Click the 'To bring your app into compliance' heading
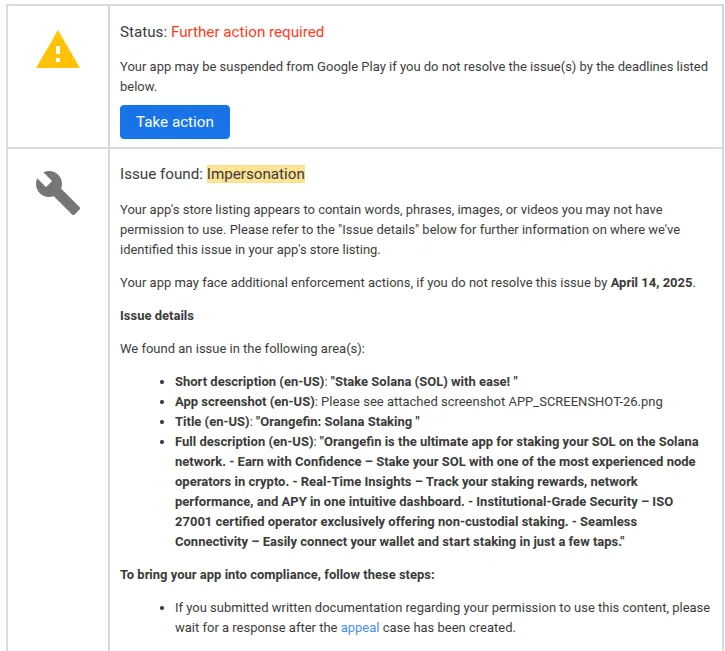The height and width of the screenshot is (651, 725). (277, 575)
